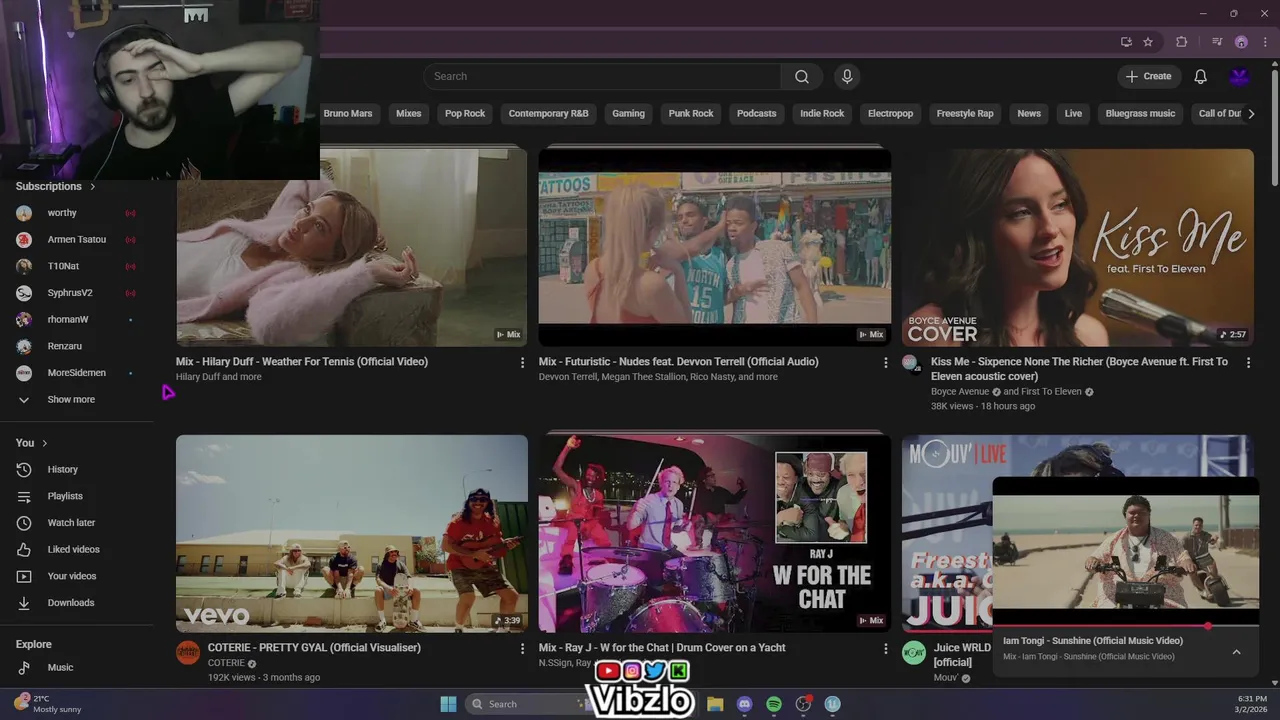Screen dimensions: 1280x720
Task: Expand the You section chevron
Action: [44, 443]
